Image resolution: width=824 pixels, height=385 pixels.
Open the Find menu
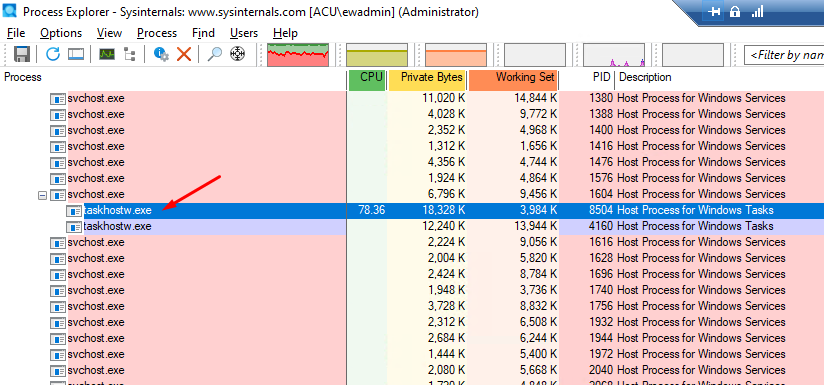(x=203, y=33)
